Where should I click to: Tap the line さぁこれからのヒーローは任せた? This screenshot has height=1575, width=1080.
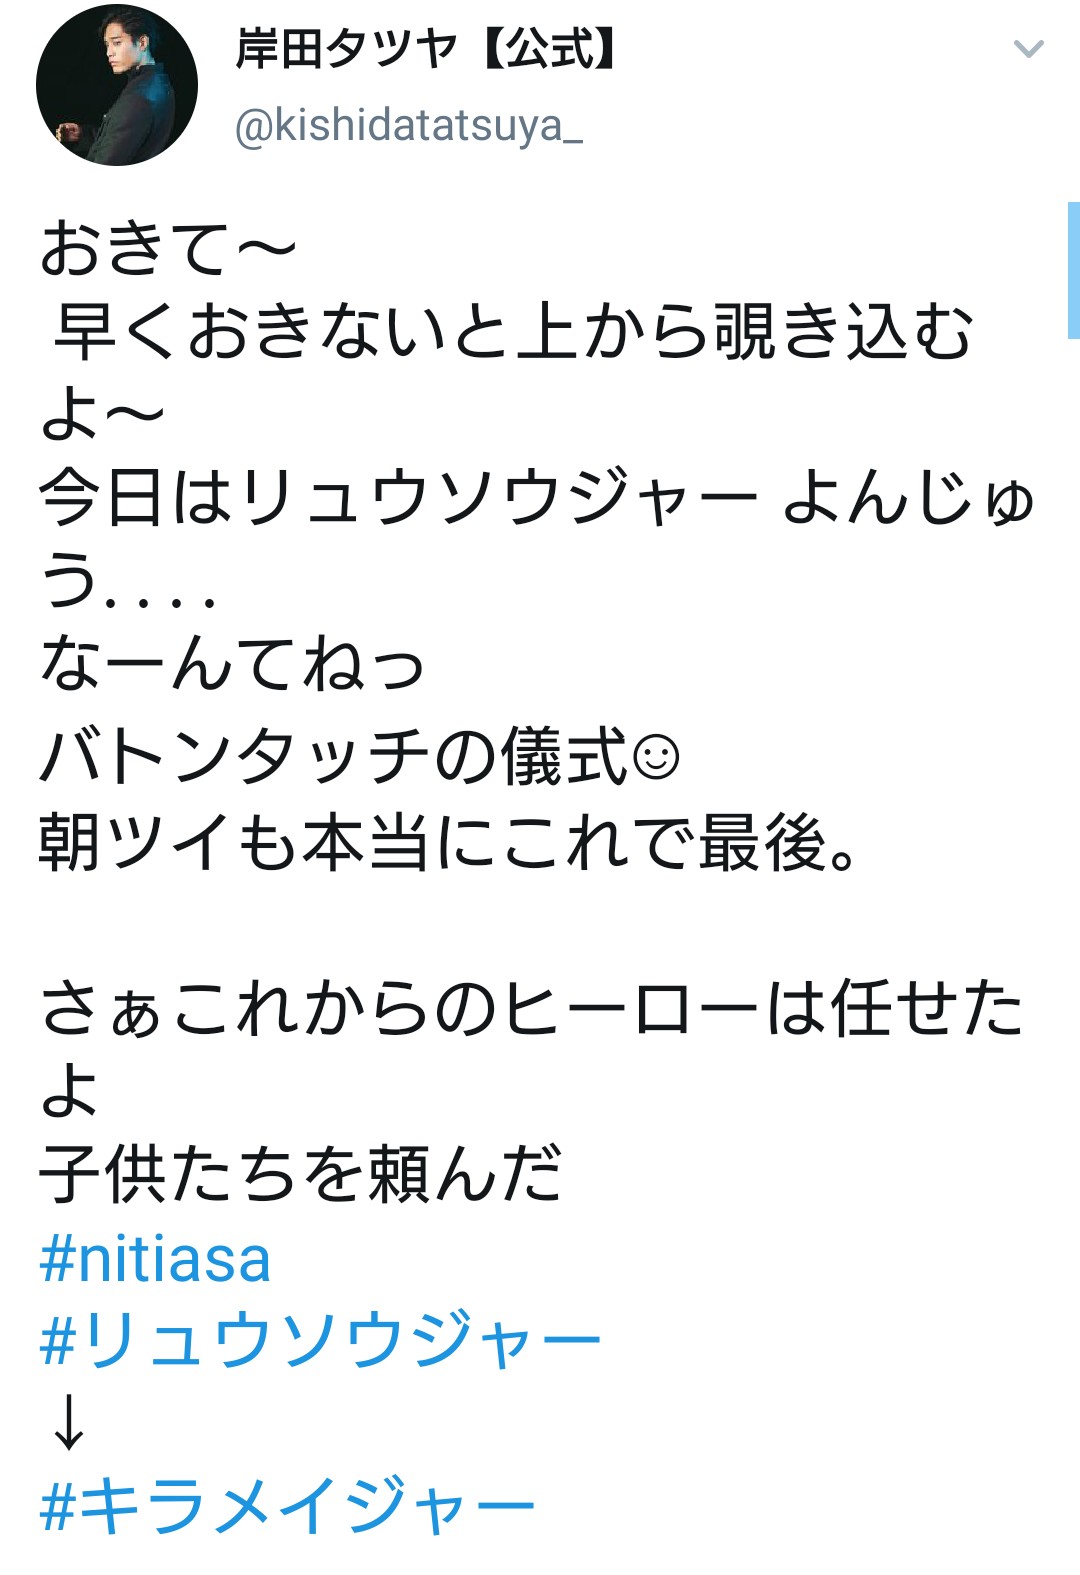tap(530, 1008)
